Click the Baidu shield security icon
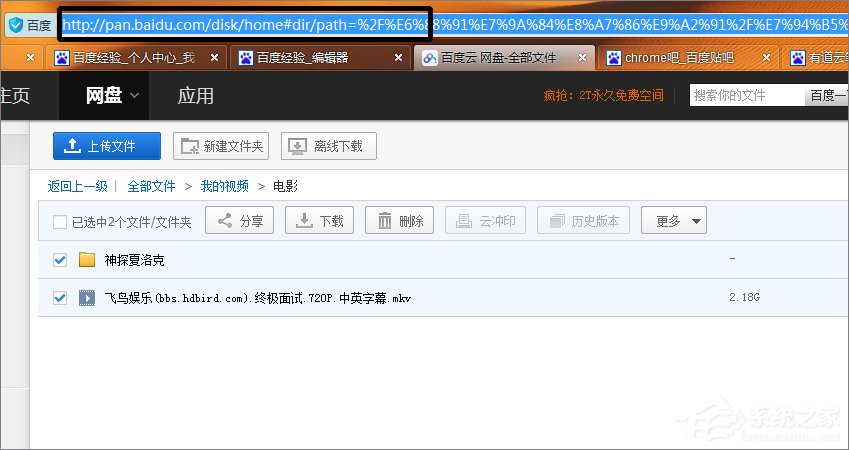 pyautogui.click(x=16, y=25)
